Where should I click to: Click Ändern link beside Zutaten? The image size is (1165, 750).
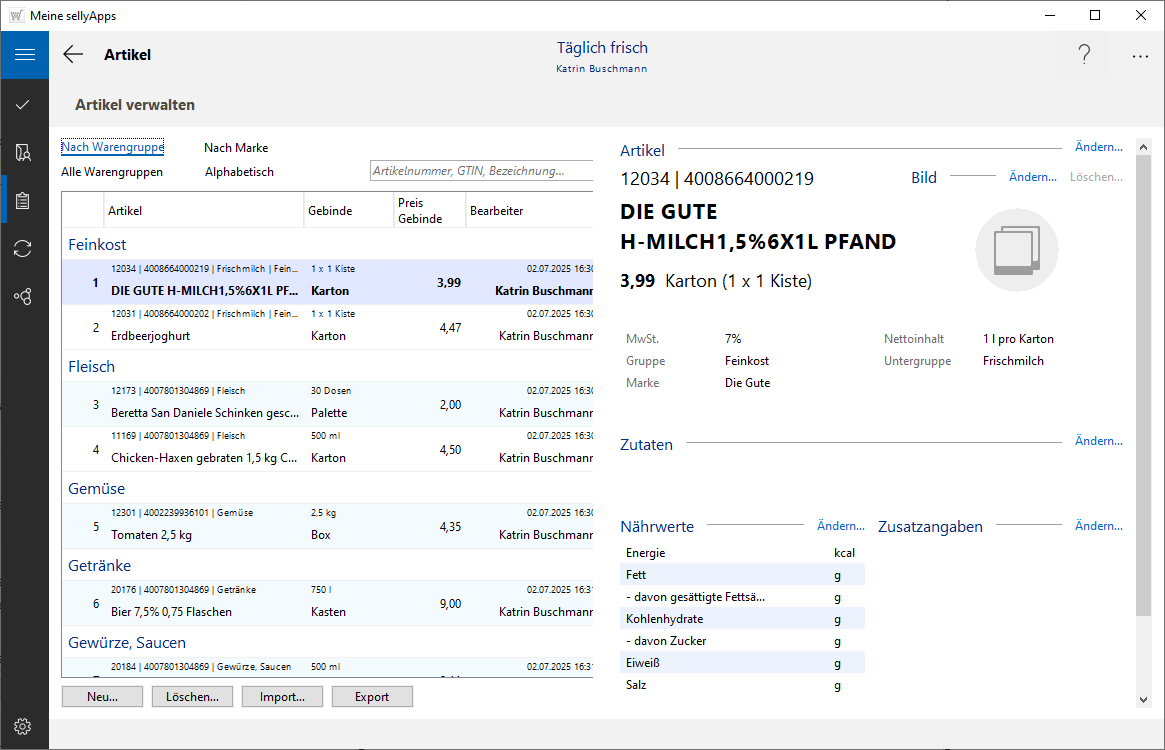tap(1098, 441)
